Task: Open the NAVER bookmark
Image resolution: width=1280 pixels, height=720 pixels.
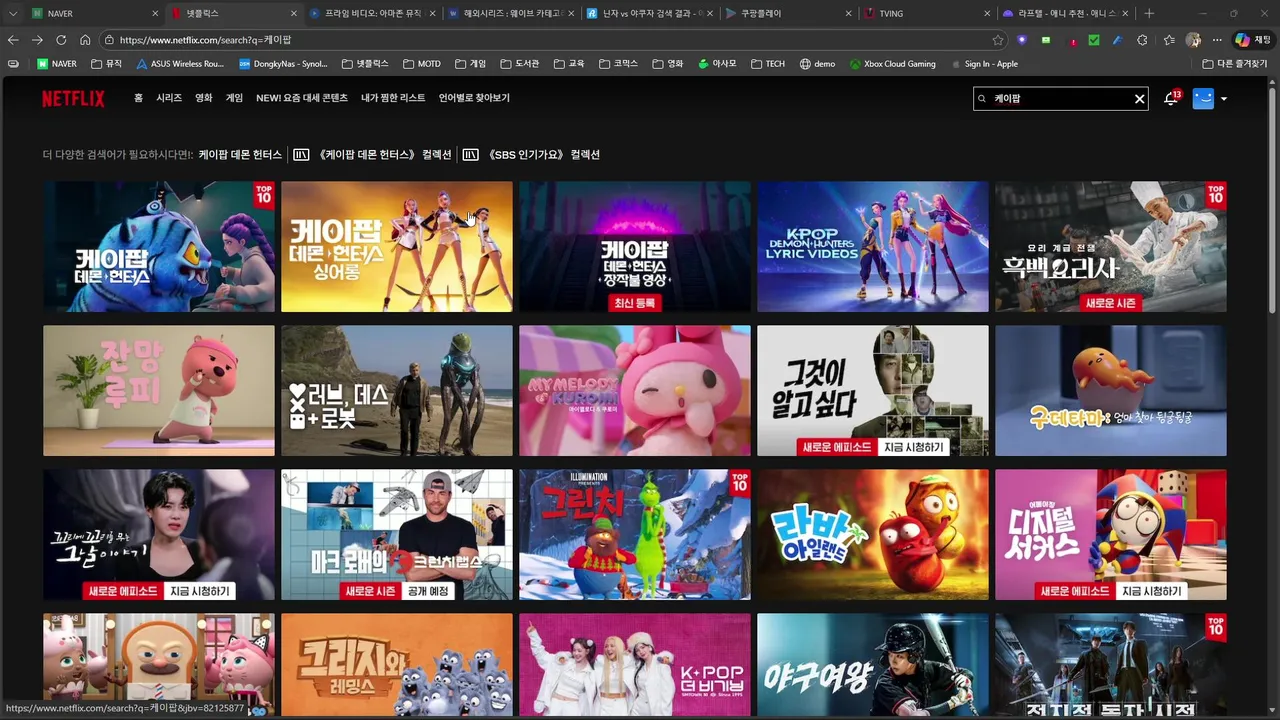Action: (x=57, y=64)
